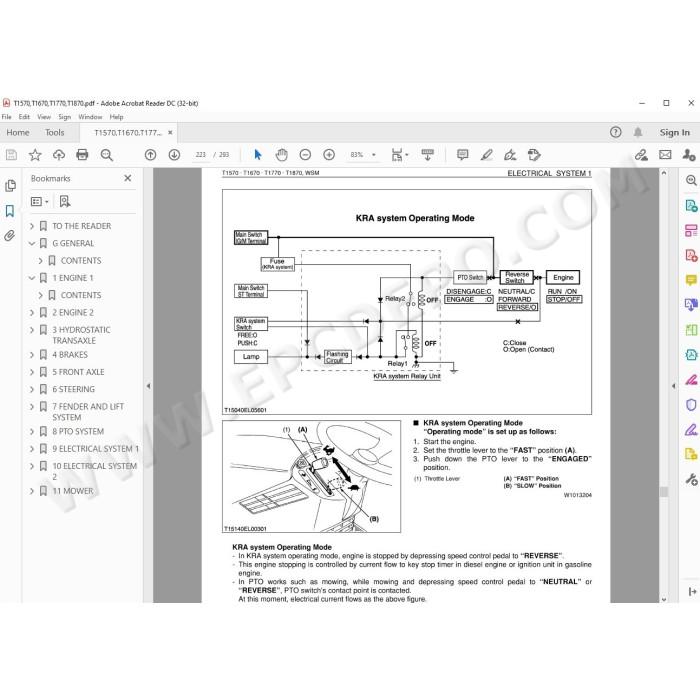Click the page number input field
Image resolution: width=700 pixels, height=700 pixels.
tap(200, 155)
